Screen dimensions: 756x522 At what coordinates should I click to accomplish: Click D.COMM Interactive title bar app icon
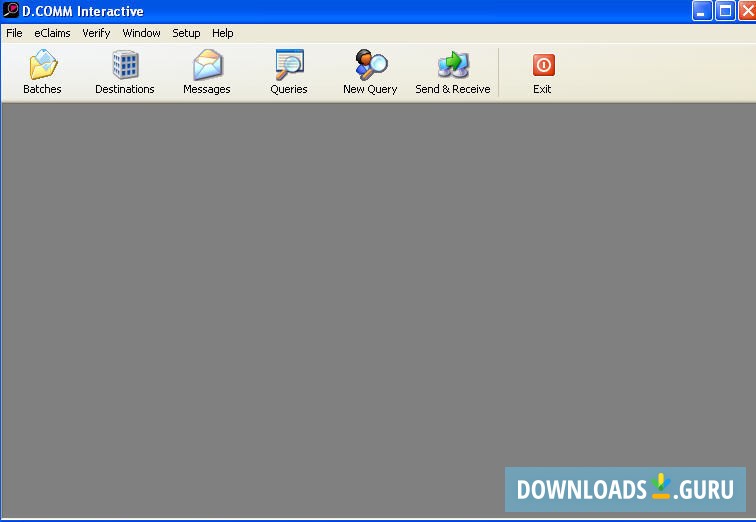pyautogui.click(x=11, y=10)
